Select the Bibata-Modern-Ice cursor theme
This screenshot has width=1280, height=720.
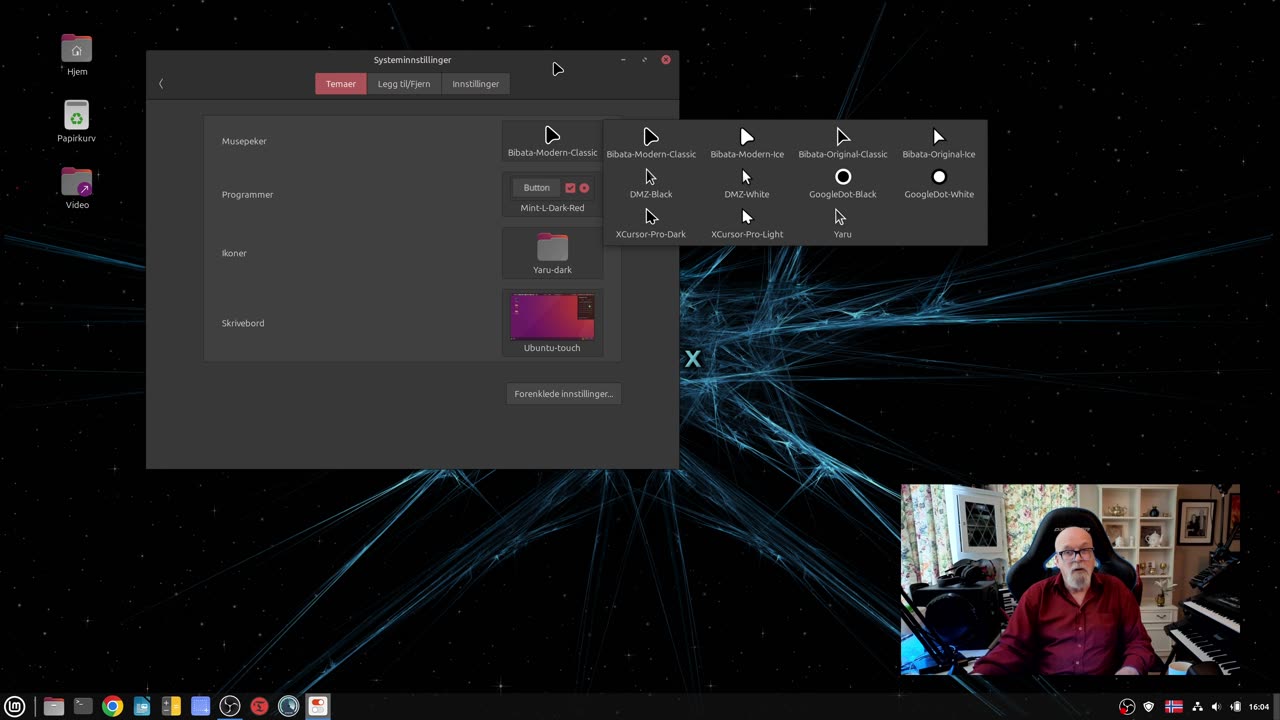746,143
